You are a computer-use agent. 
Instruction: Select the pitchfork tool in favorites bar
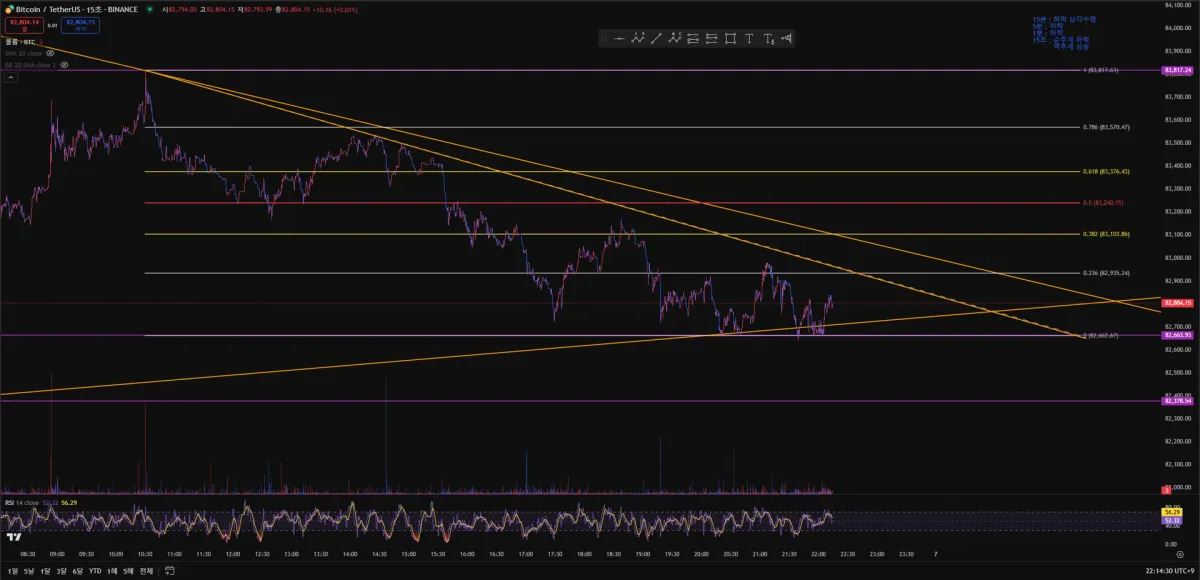tap(787, 38)
